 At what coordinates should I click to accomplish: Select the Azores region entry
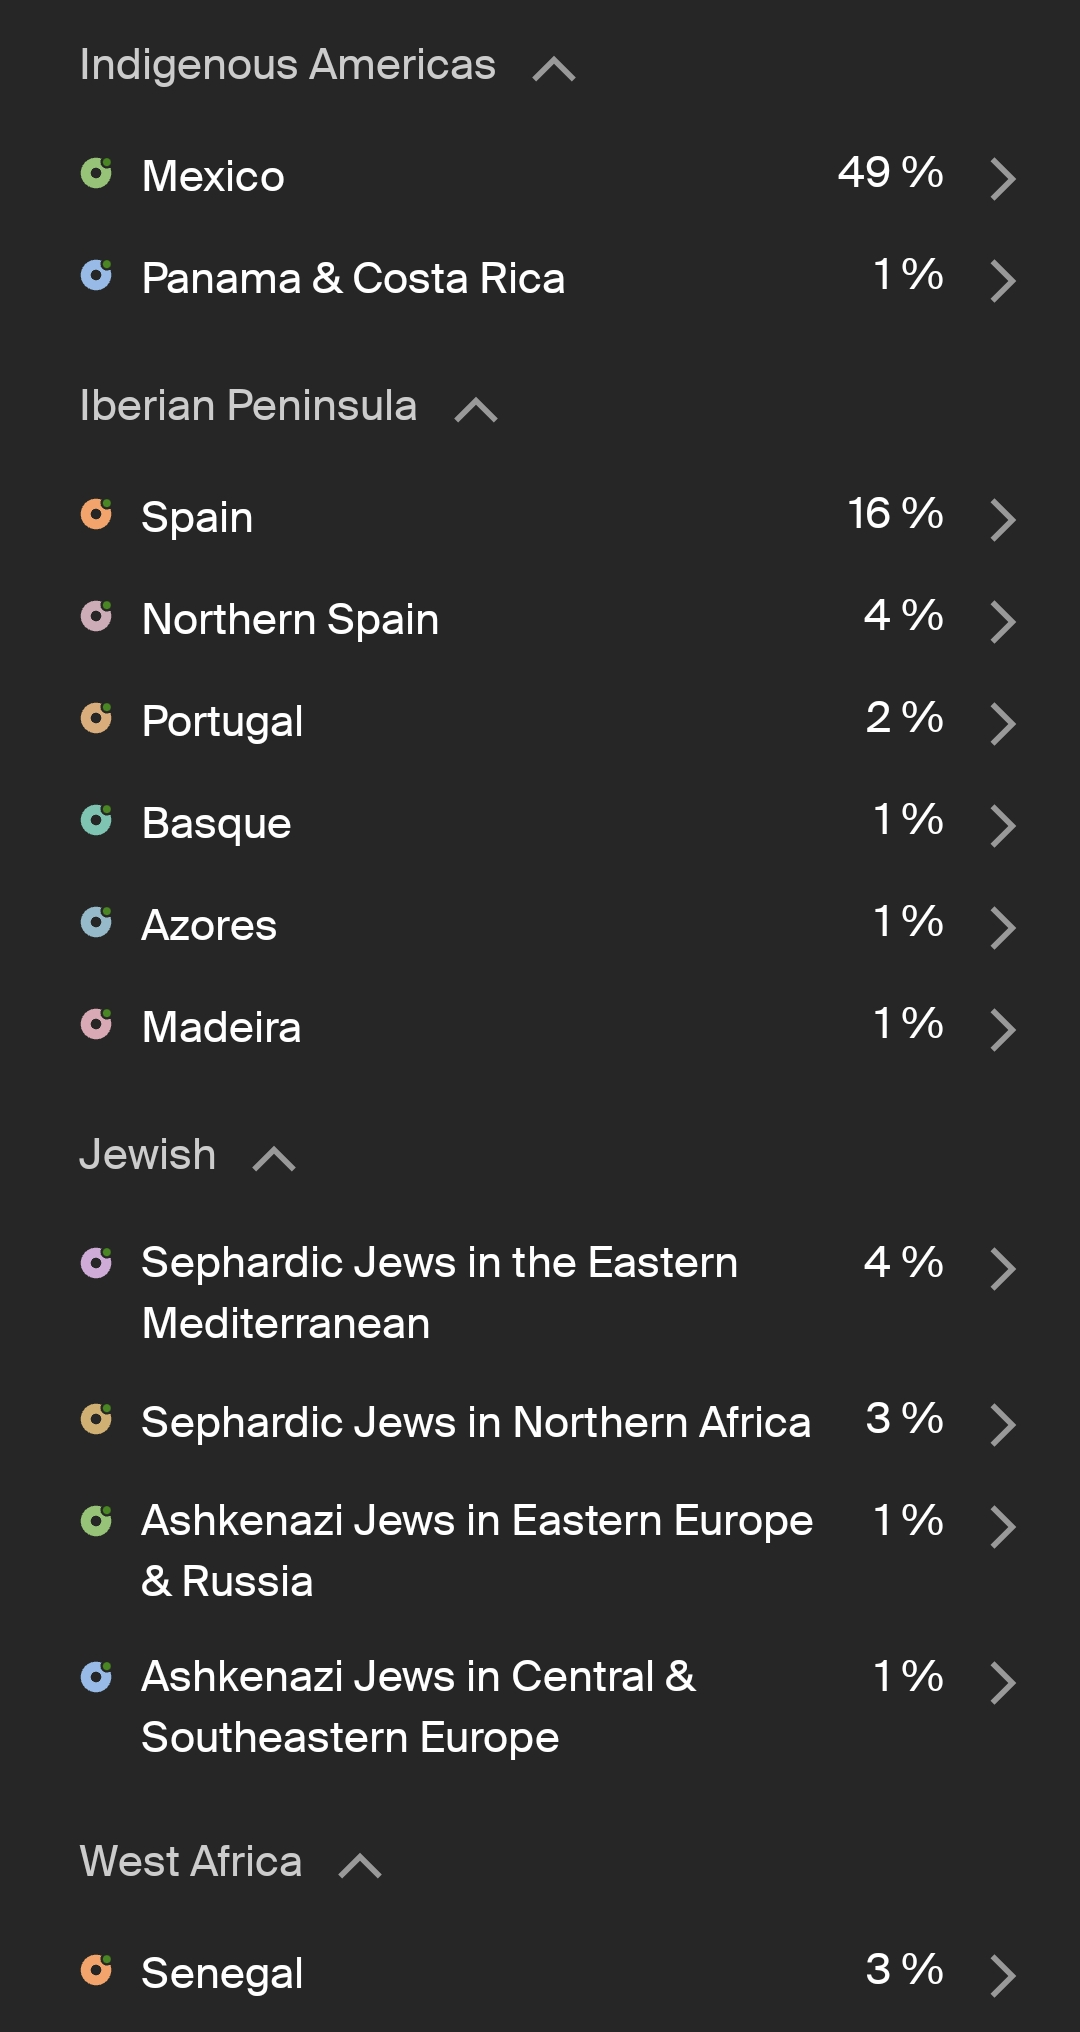pyautogui.click(x=209, y=925)
